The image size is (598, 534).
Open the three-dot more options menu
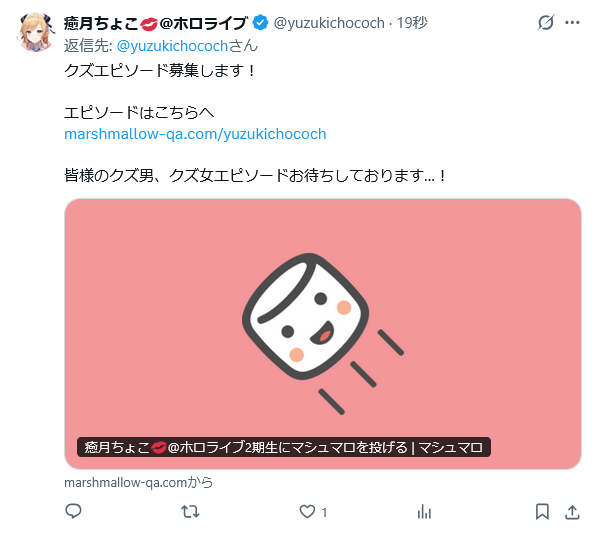[x=572, y=23]
